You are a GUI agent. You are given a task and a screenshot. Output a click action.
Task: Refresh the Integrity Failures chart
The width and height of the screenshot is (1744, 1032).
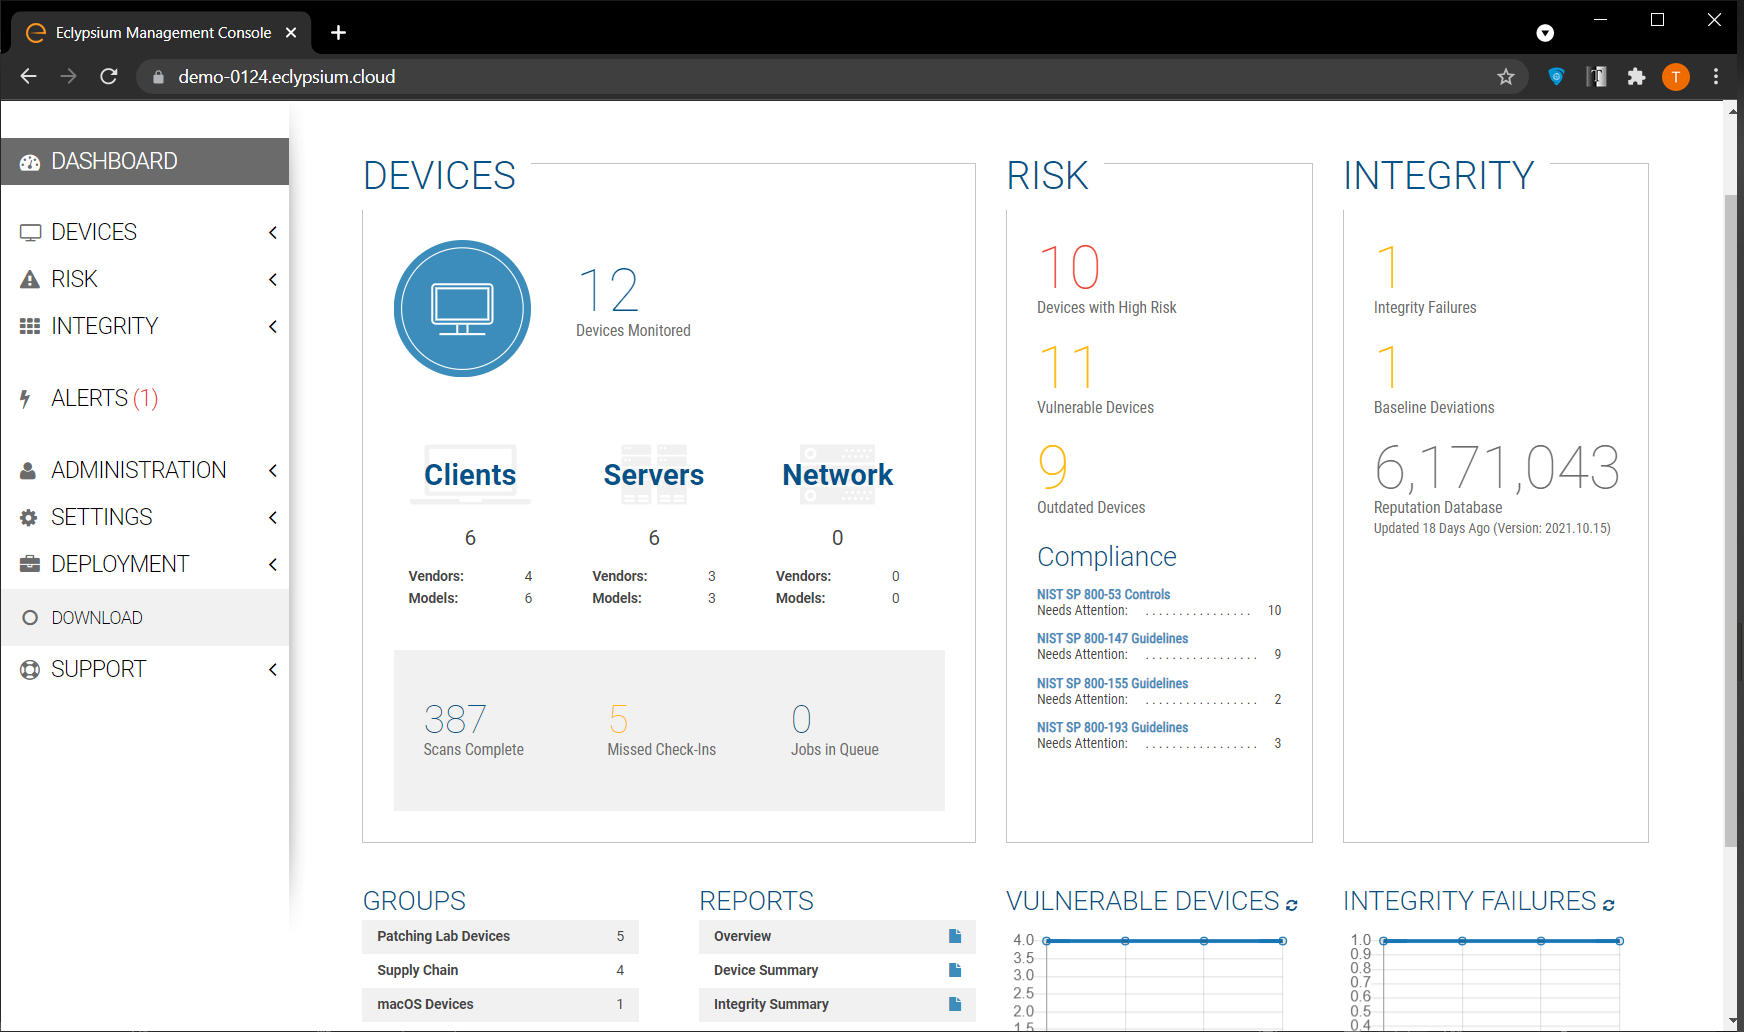point(1609,904)
